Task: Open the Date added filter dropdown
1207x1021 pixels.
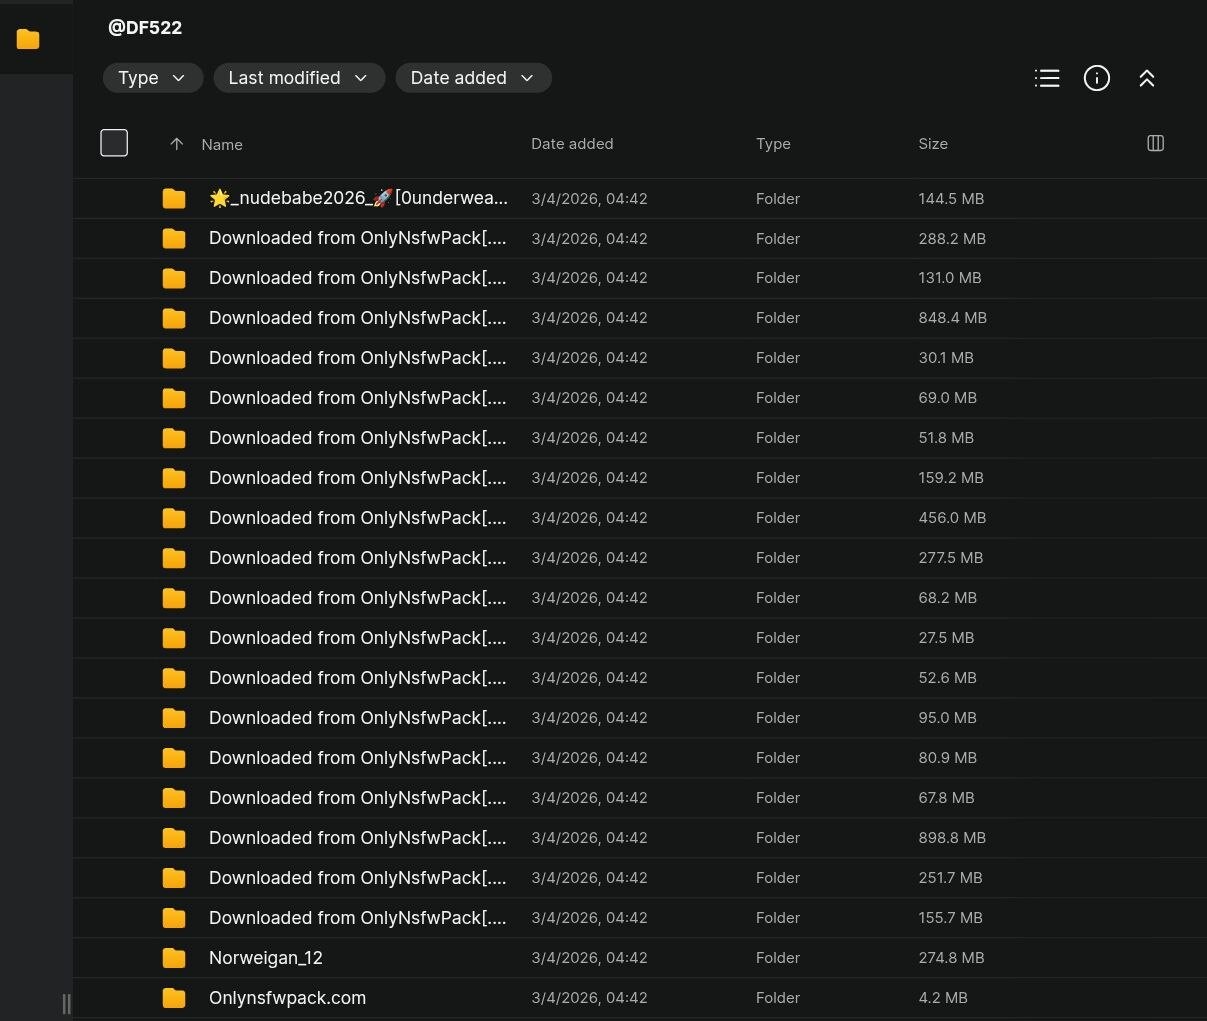Action: (x=473, y=78)
